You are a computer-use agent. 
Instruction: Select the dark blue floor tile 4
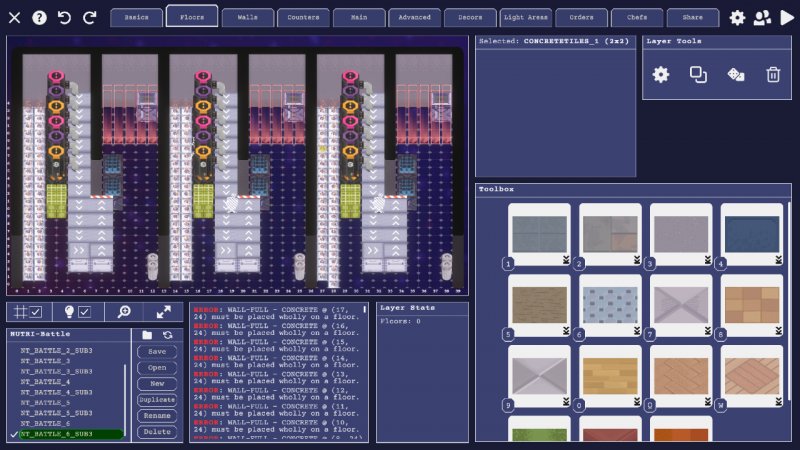(x=751, y=234)
